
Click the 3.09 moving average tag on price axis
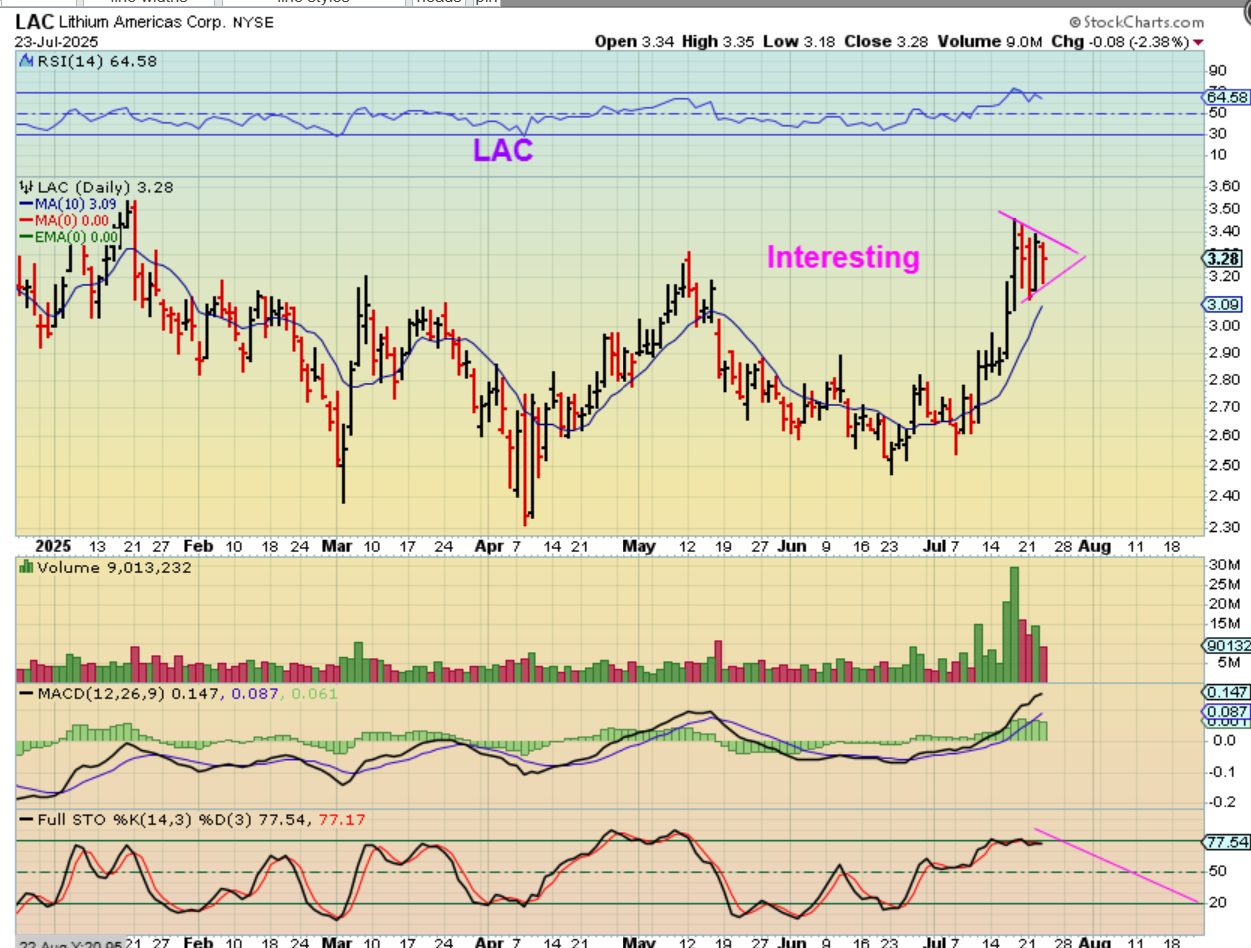pos(1223,304)
